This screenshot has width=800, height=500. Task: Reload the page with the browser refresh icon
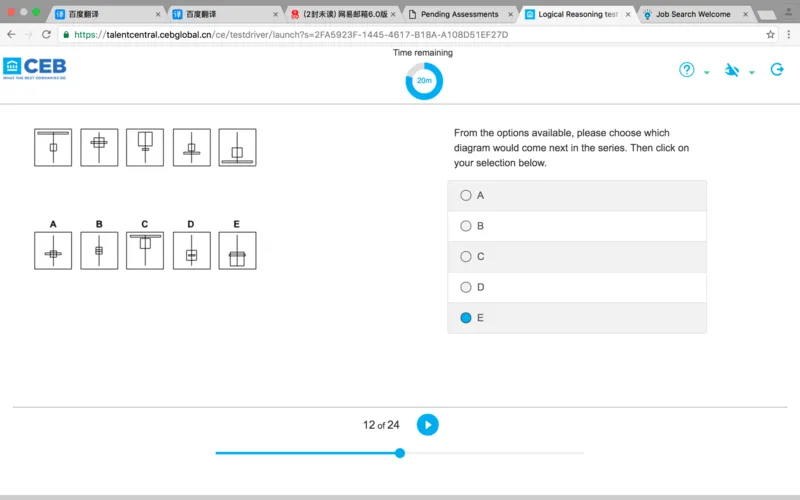pos(46,34)
